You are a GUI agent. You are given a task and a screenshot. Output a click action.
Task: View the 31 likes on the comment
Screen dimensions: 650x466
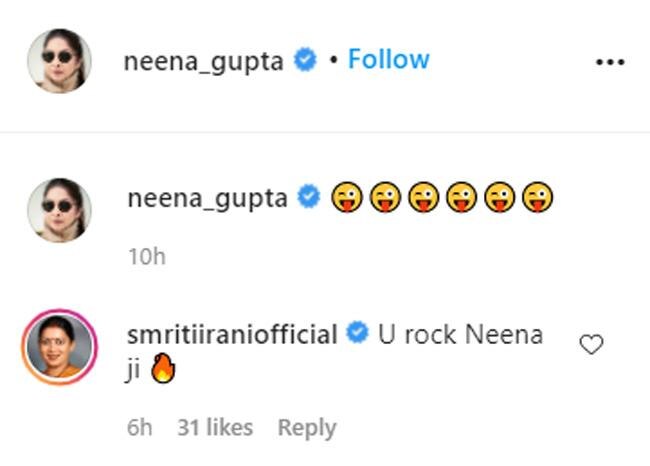pyautogui.click(x=215, y=428)
